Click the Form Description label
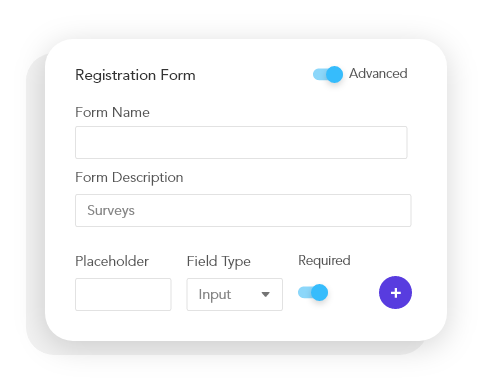 tap(129, 178)
